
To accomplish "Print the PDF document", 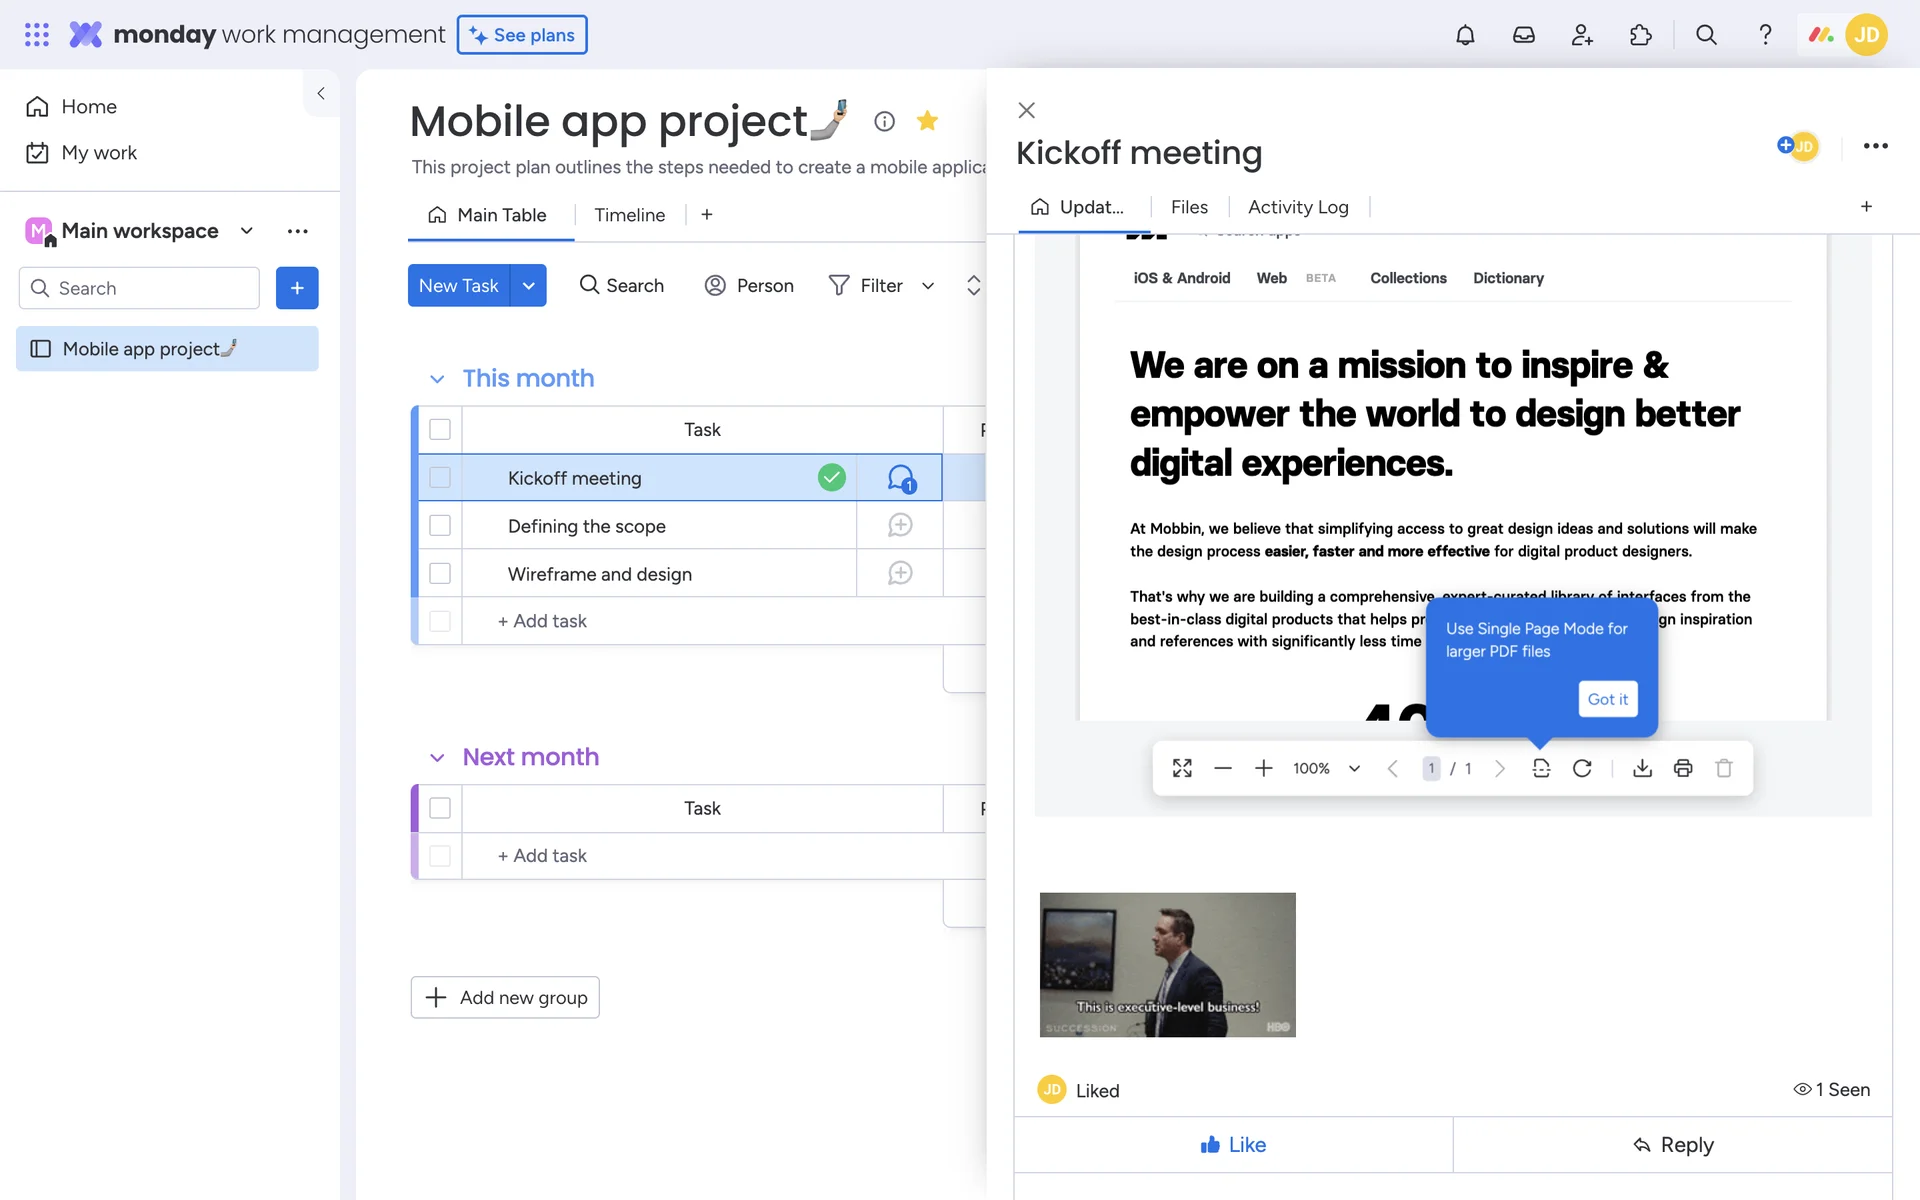I will 1683,768.
